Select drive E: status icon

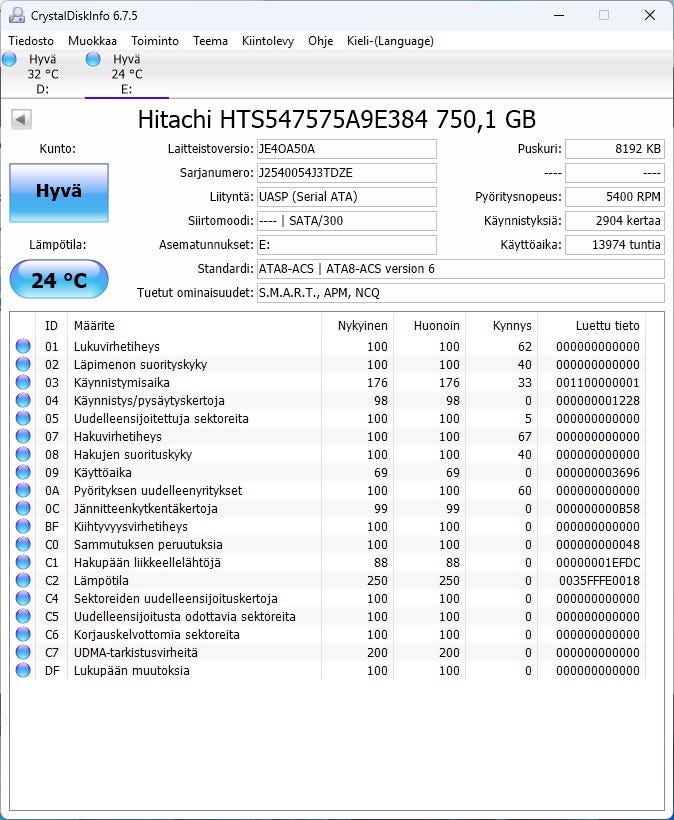(93, 59)
